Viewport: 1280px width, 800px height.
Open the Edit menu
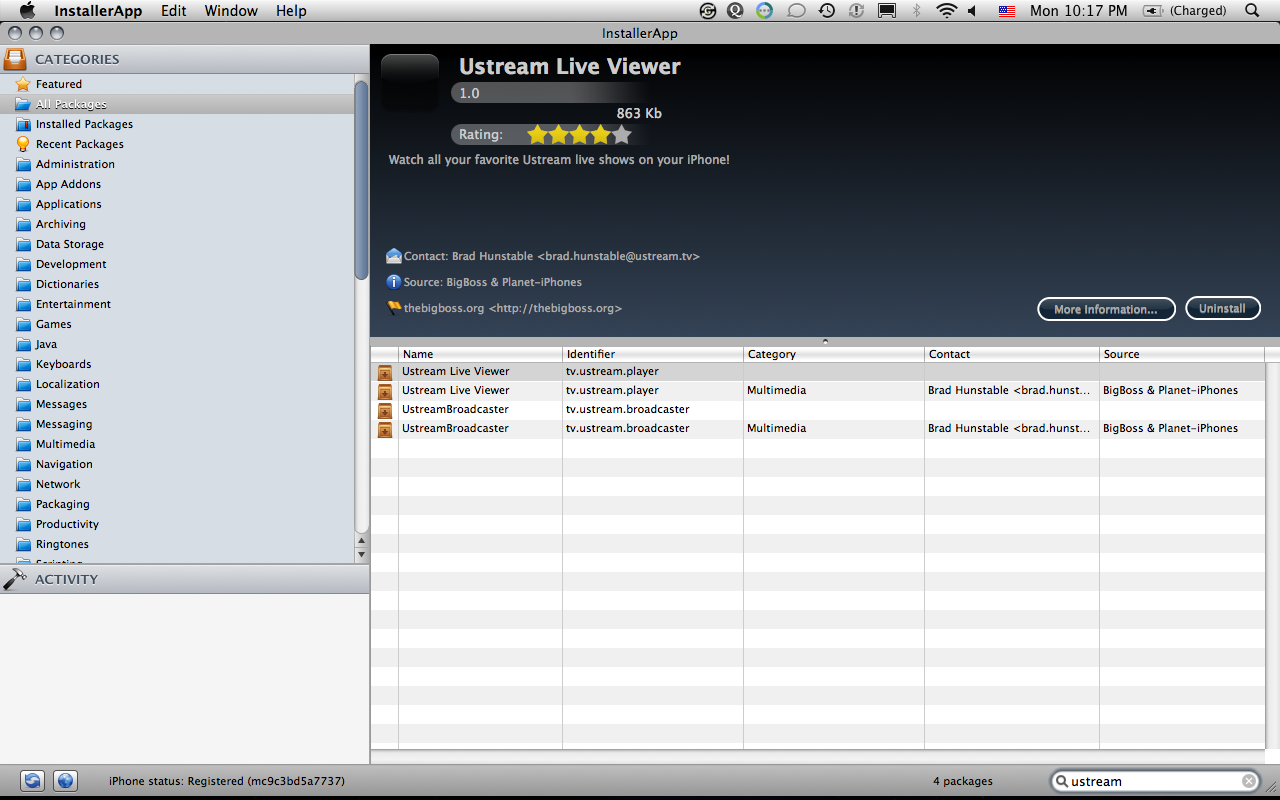[x=174, y=11]
